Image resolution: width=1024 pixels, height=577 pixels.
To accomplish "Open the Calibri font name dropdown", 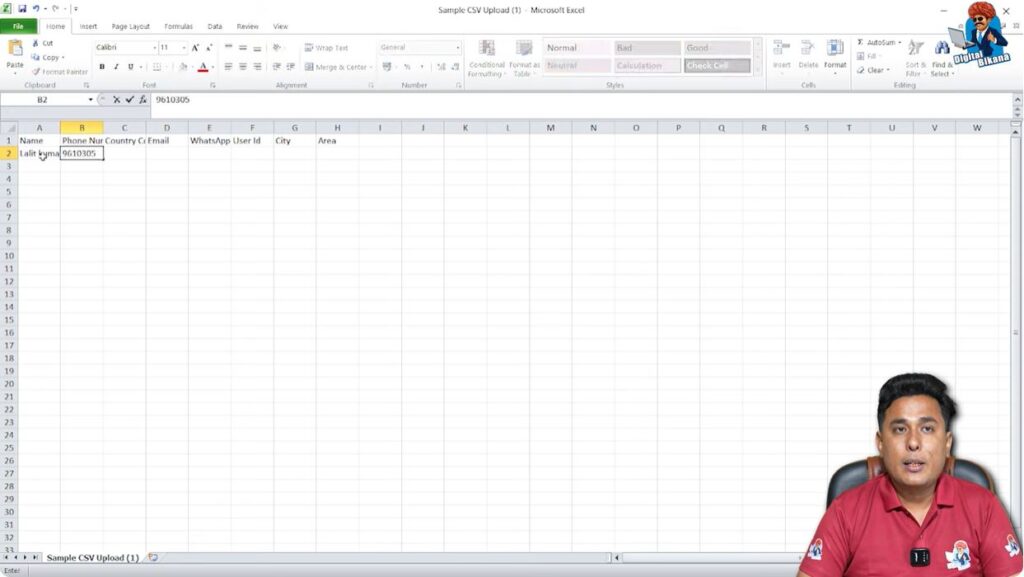I will 154,48.
